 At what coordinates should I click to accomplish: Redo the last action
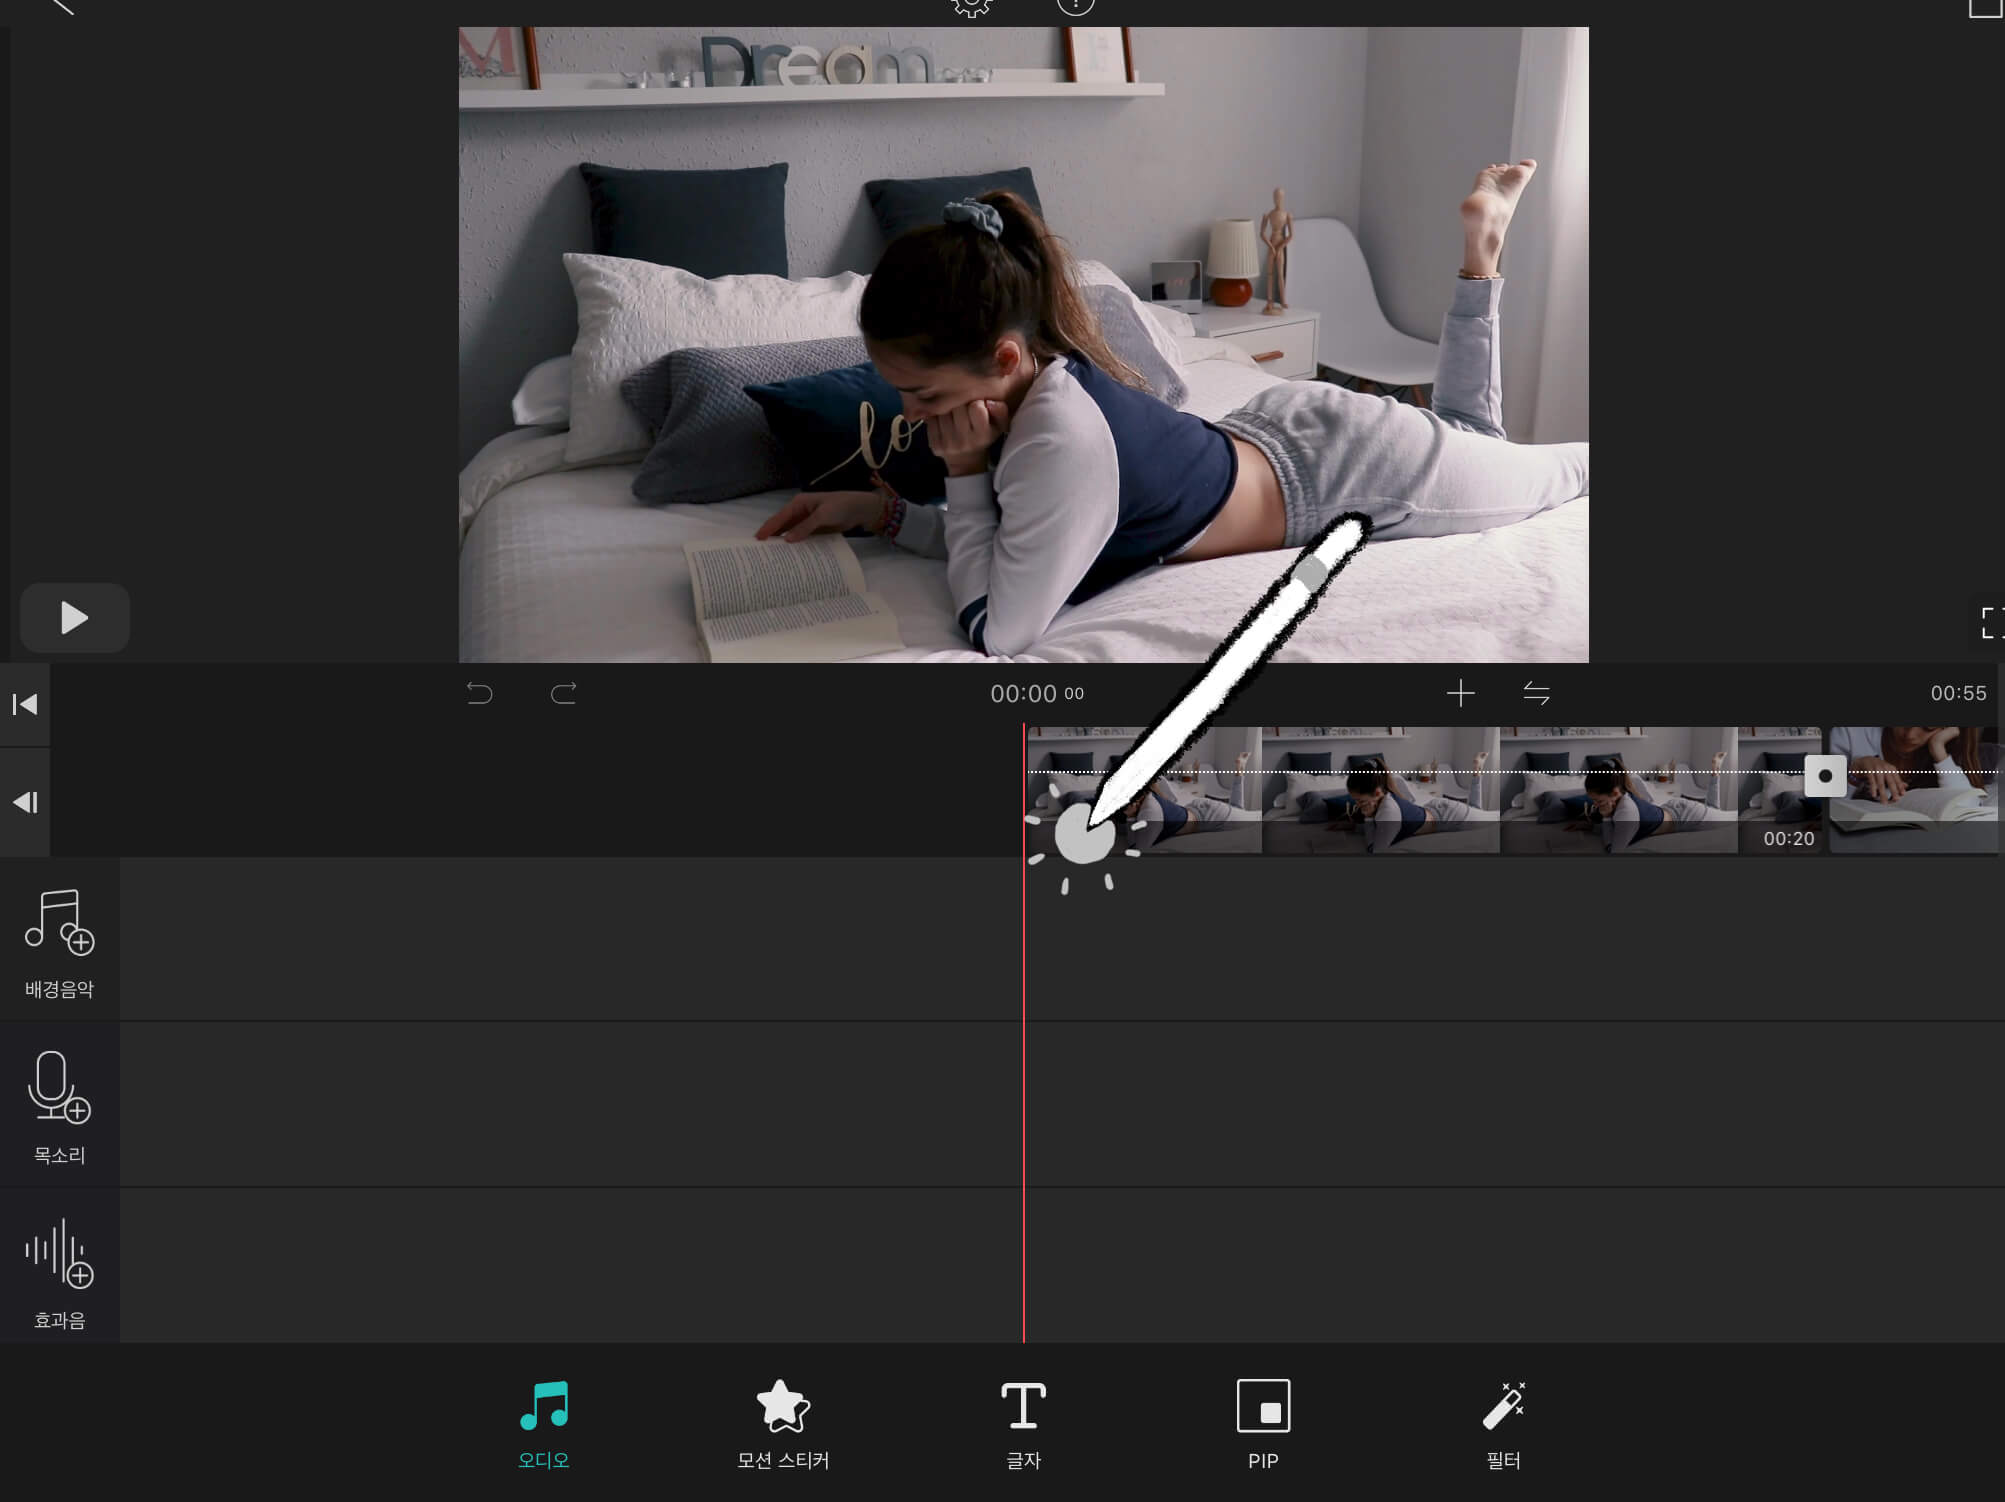(564, 693)
